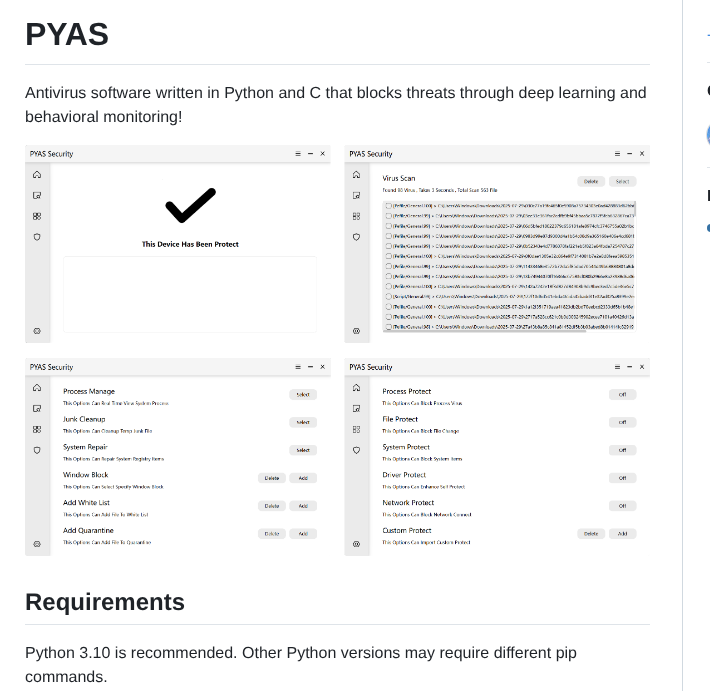
Task: Click the home icon in the Virus Scan window sidebar
Action: coord(356,174)
